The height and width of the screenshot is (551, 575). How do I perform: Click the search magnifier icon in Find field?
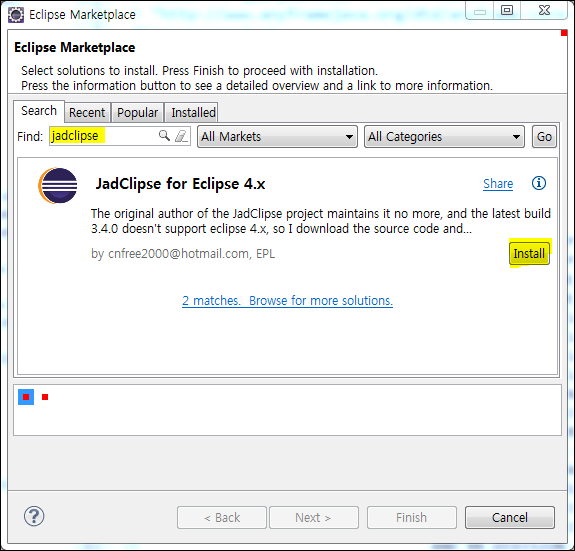pos(164,135)
